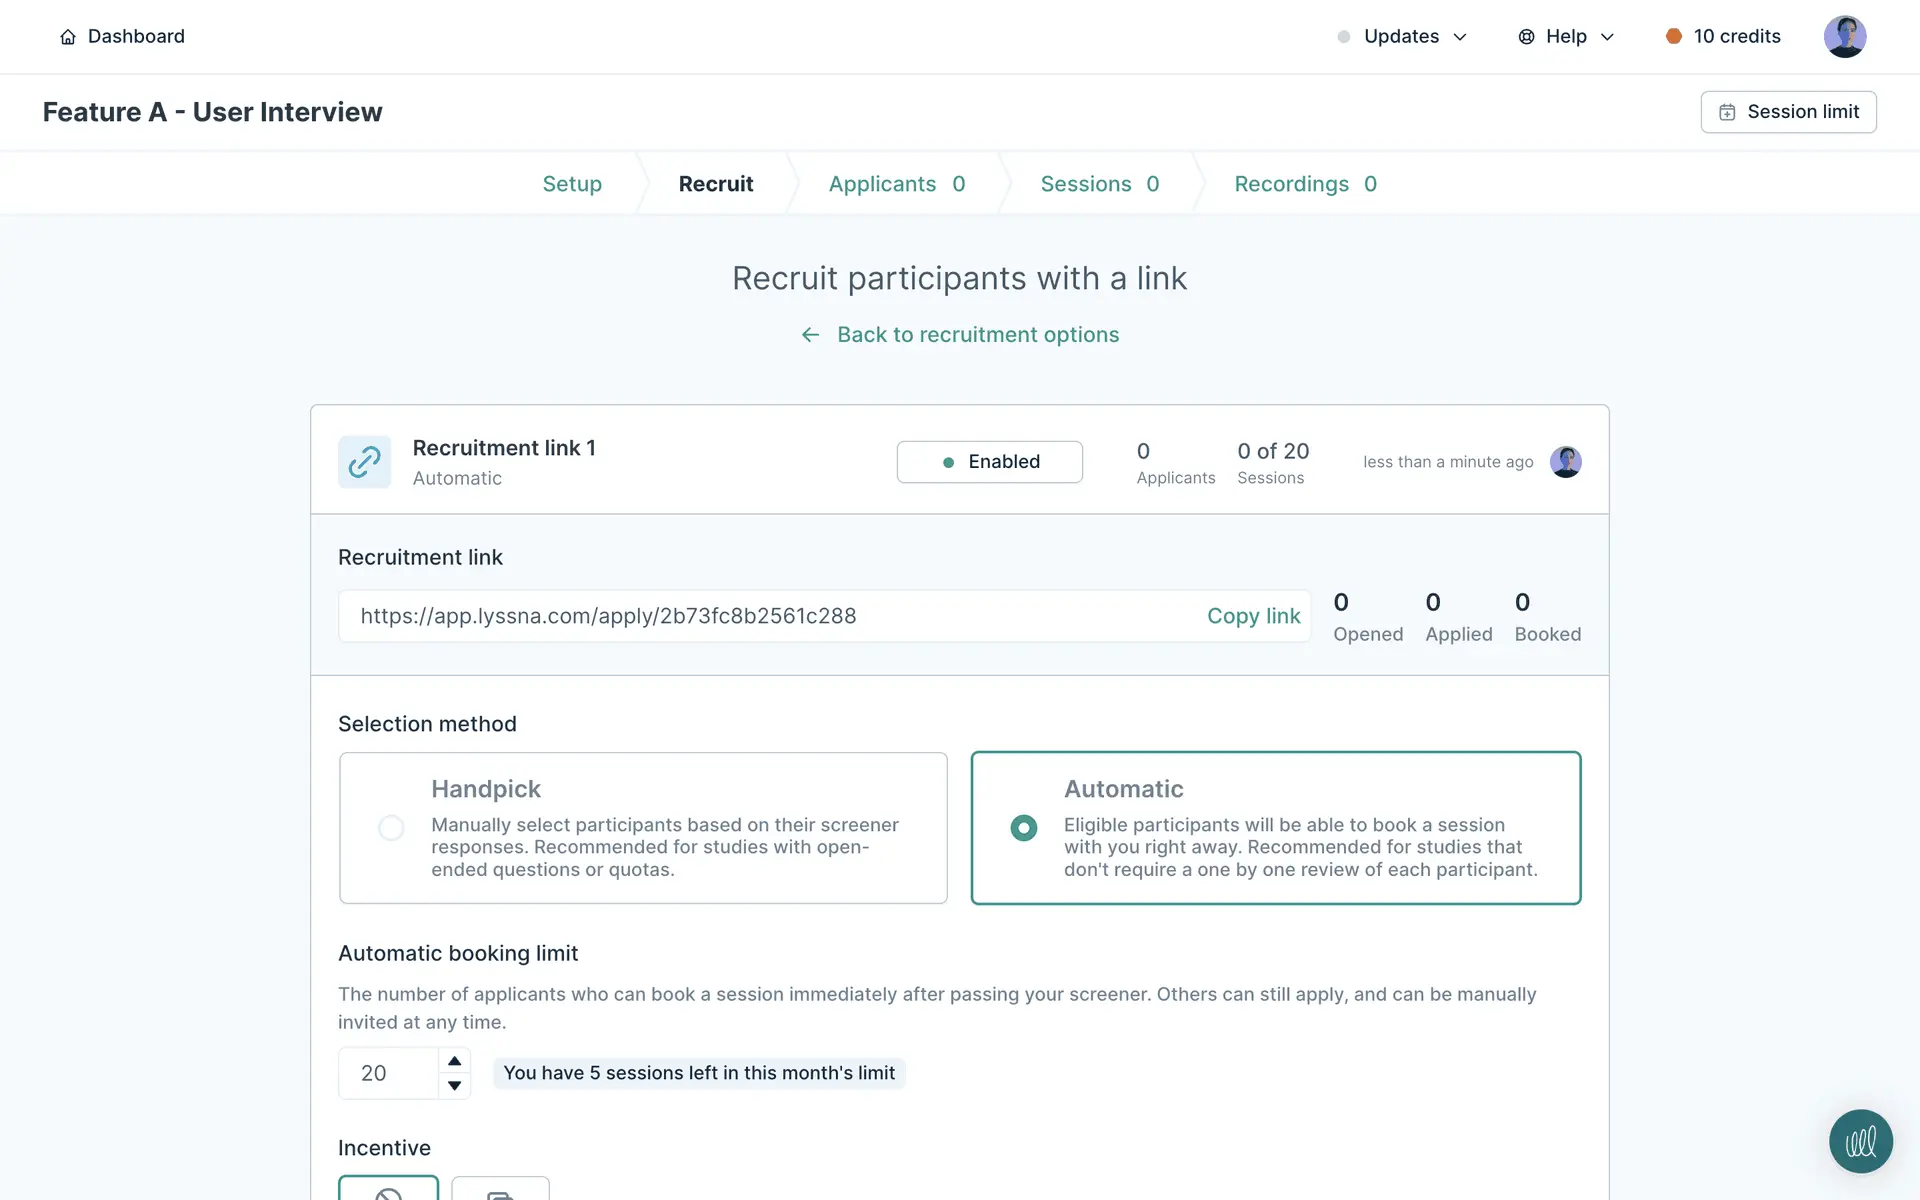This screenshot has height=1200, width=1920.
Task: Click the back arrow to recruitment options
Action: (x=810, y=335)
